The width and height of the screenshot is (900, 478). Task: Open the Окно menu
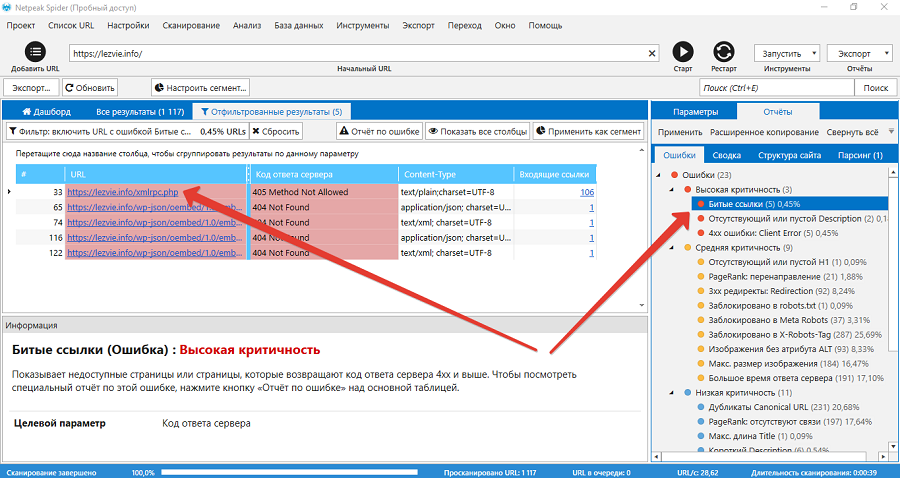click(505, 25)
